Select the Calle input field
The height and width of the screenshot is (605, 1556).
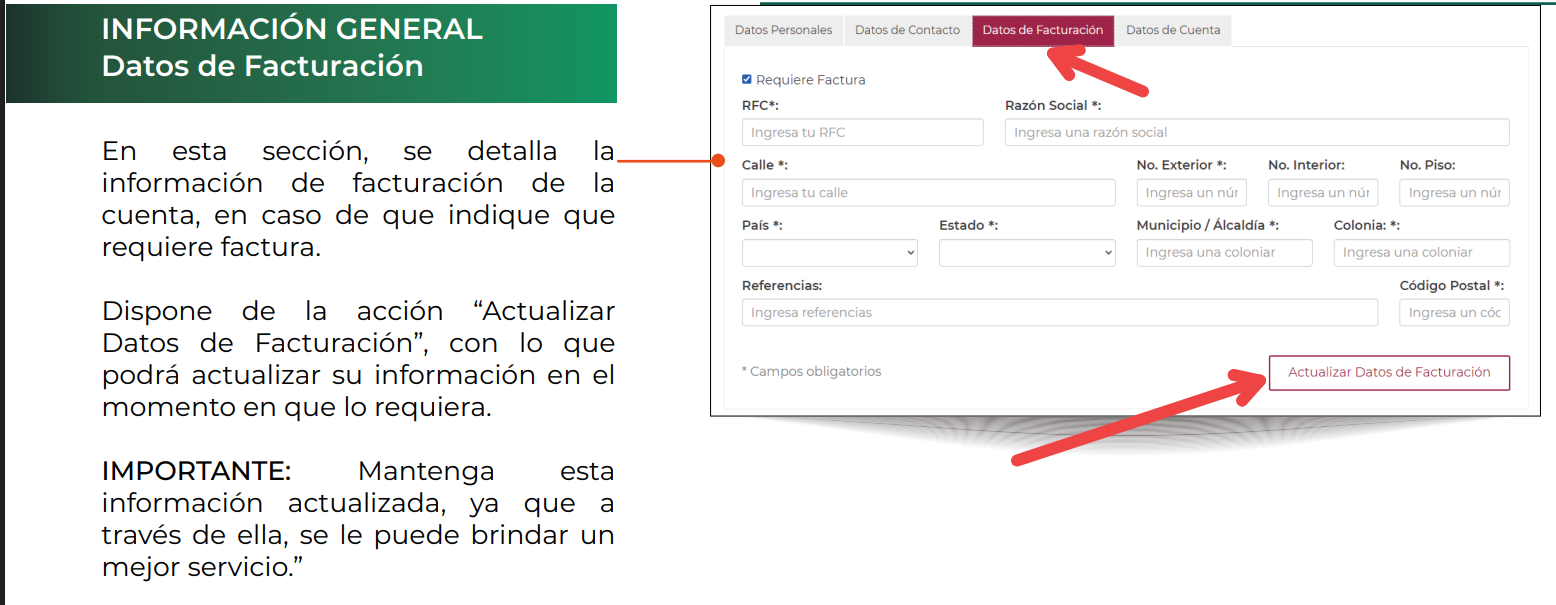tap(929, 193)
